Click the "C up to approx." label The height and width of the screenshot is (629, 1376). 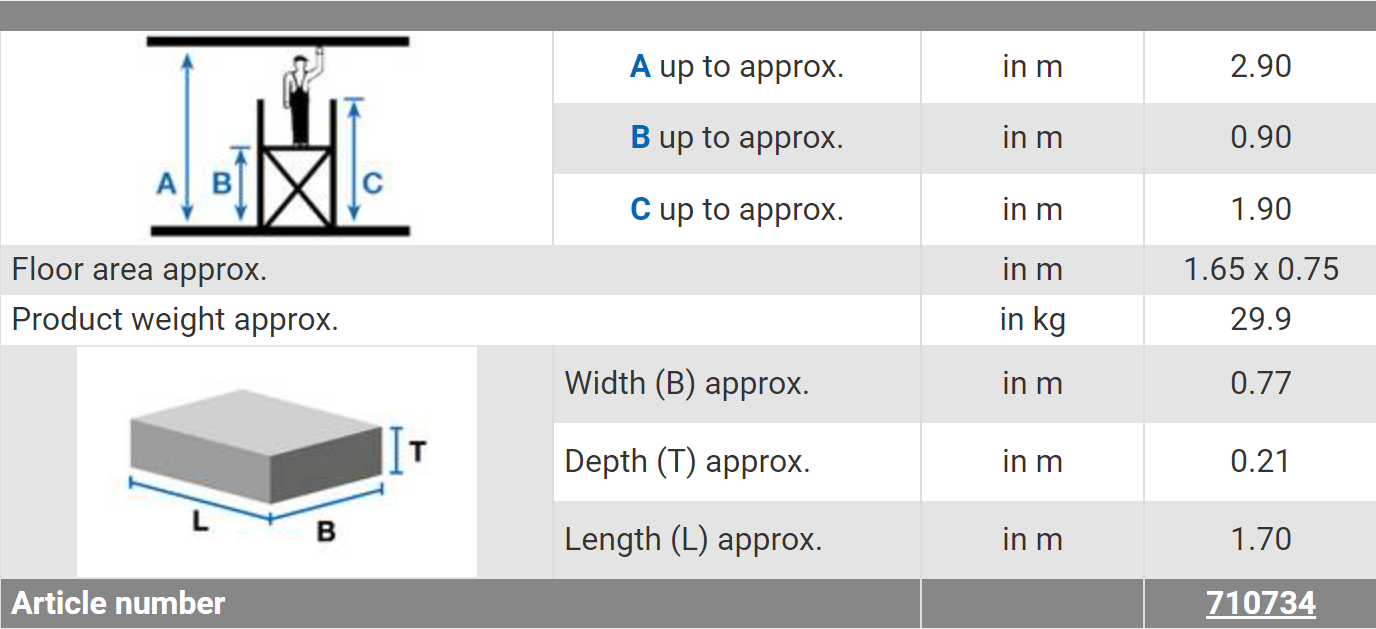tap(737, 210)
